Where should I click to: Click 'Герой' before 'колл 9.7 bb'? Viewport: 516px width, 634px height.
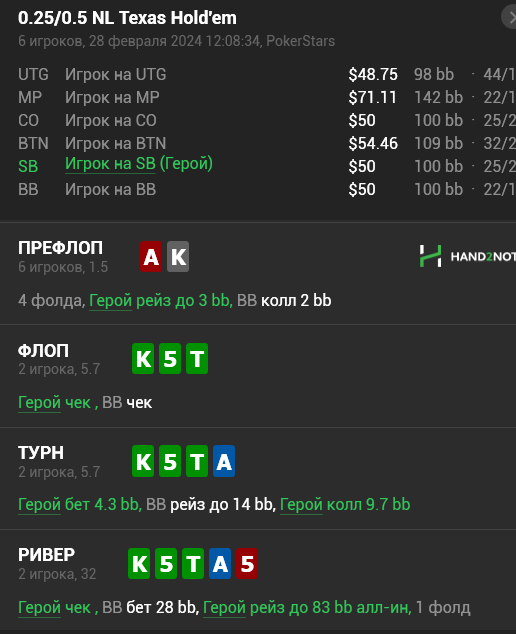tap(301, 505)
